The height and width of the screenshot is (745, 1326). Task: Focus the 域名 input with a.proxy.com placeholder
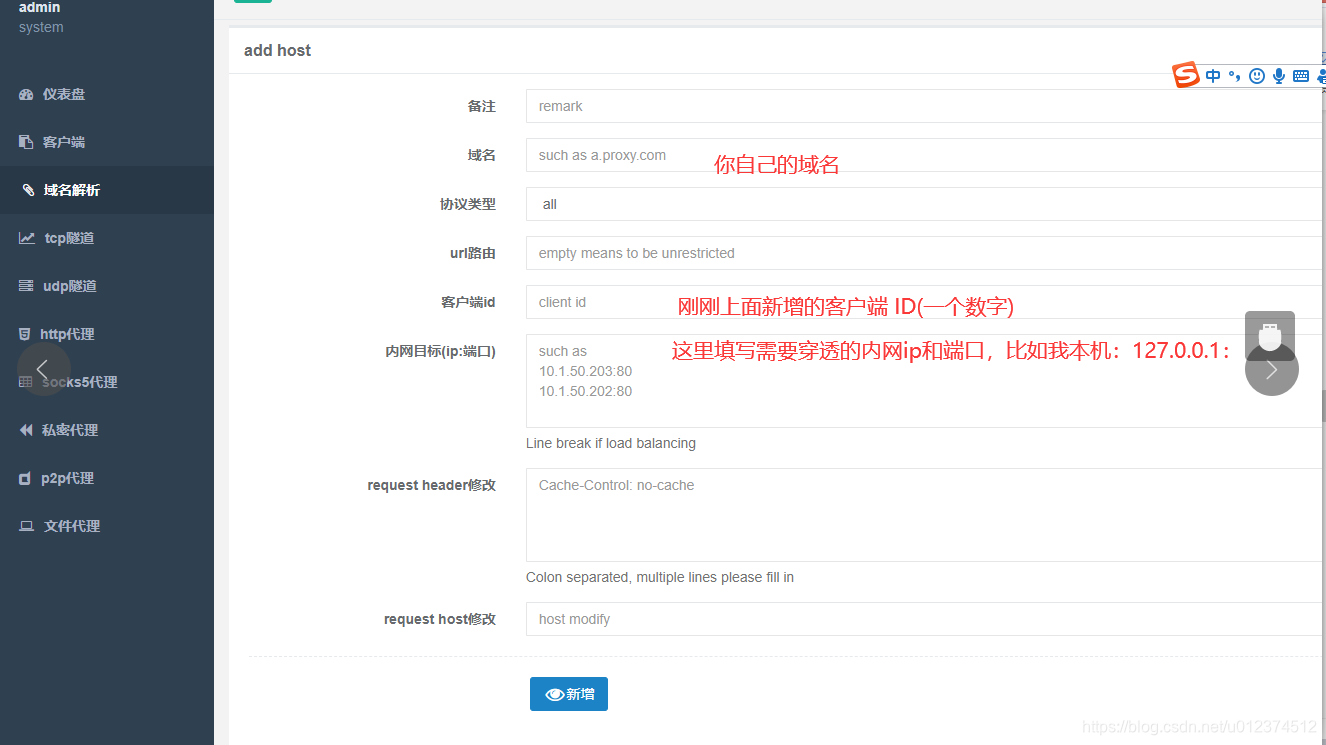pos(925,155)
